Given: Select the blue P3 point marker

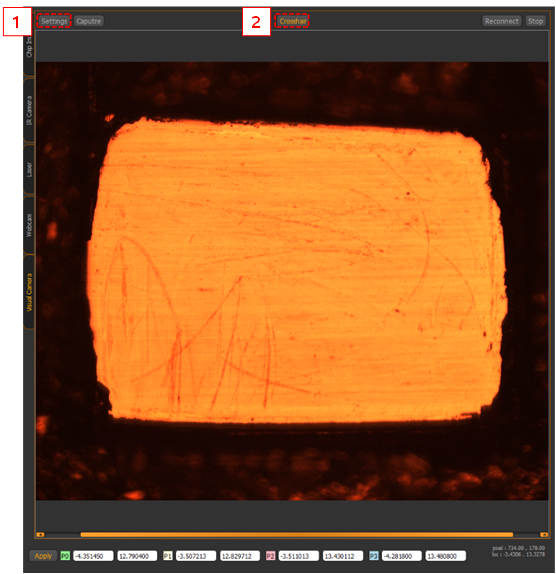Looking at the screenshot, I should point(373,556).
